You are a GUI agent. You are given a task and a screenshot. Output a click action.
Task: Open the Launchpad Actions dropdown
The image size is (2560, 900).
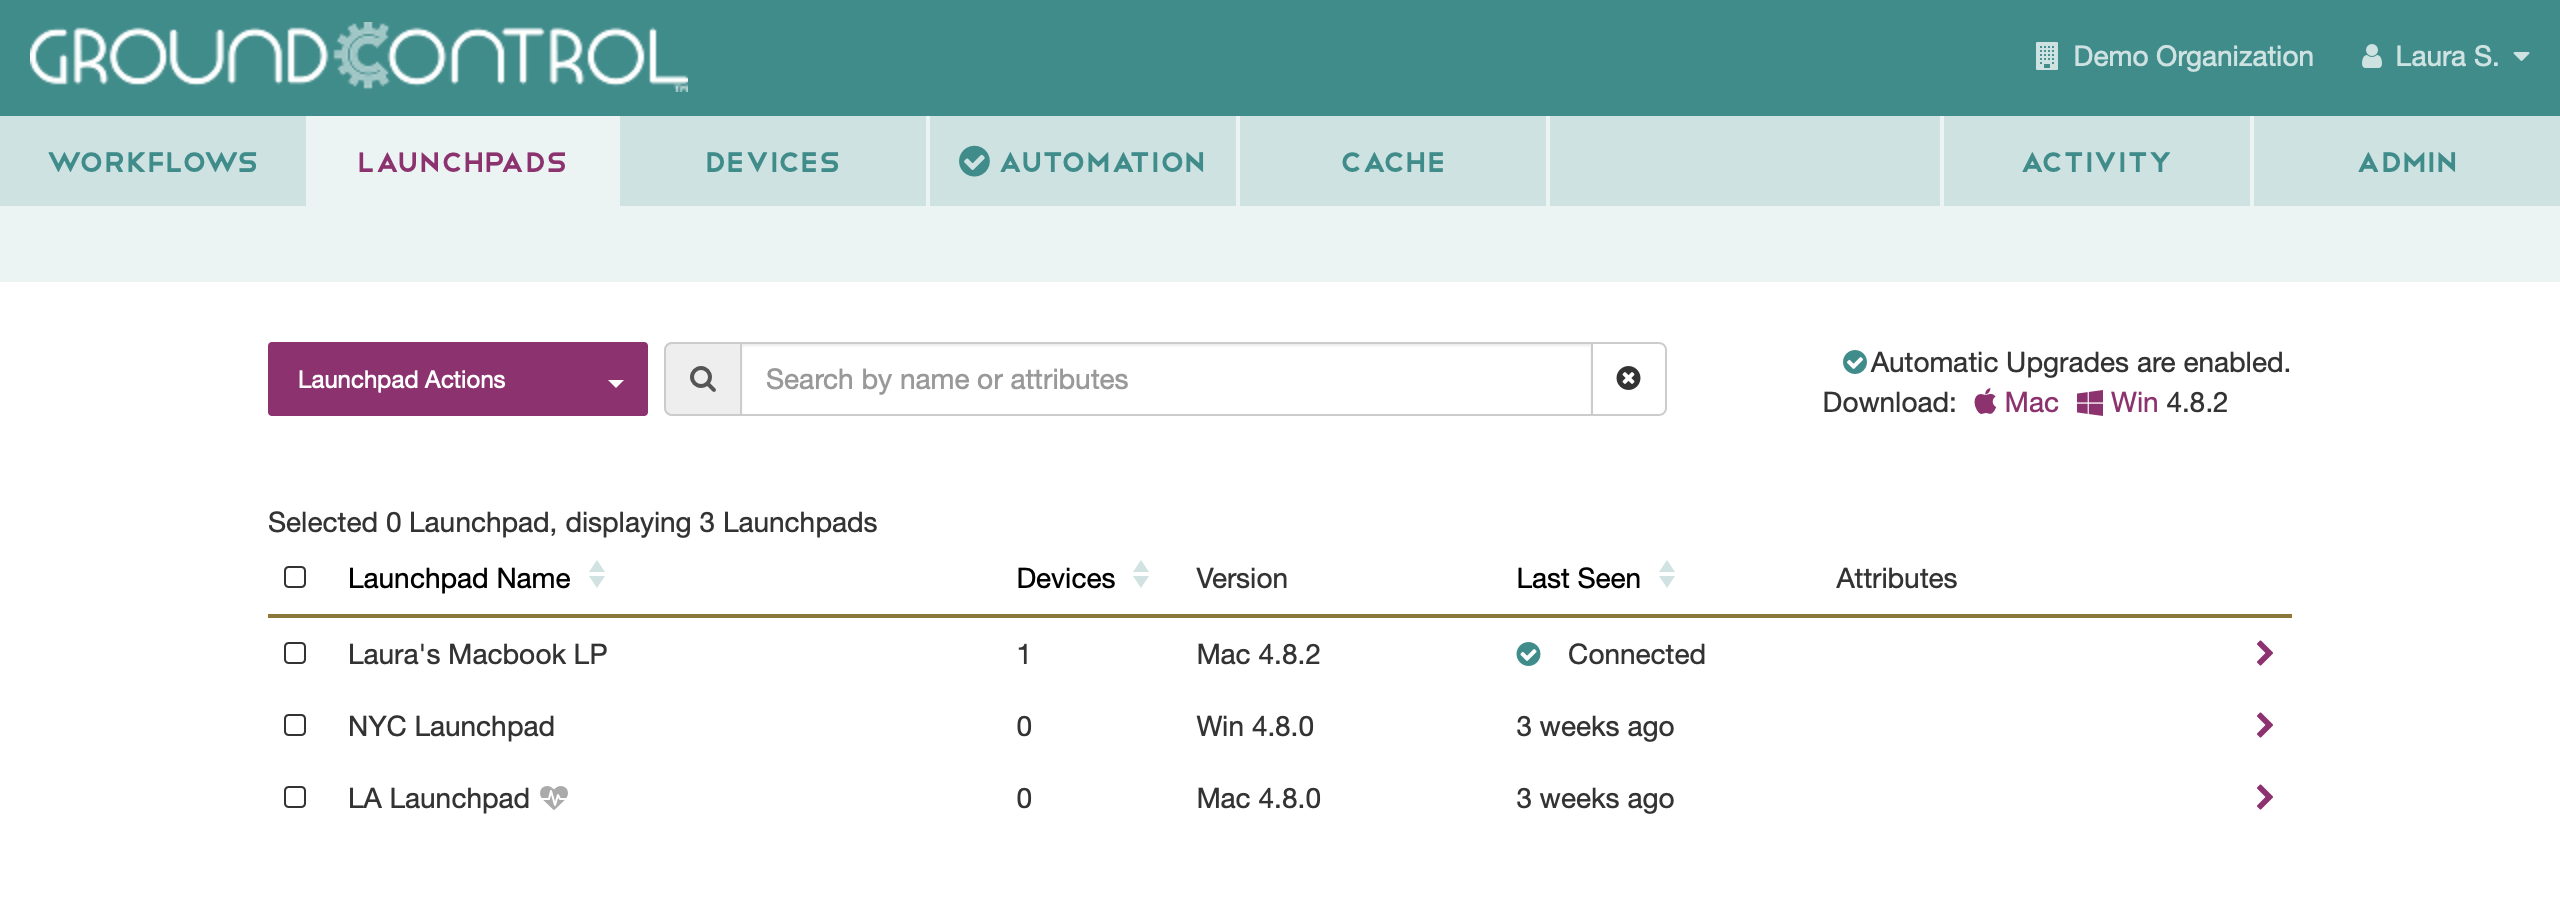click(457, 379)
